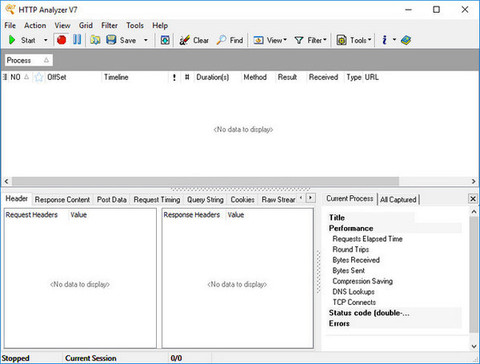Viewport: 480px width, 364px height.
Task: Click the Duration(s) column header
Action: [212, 77]
